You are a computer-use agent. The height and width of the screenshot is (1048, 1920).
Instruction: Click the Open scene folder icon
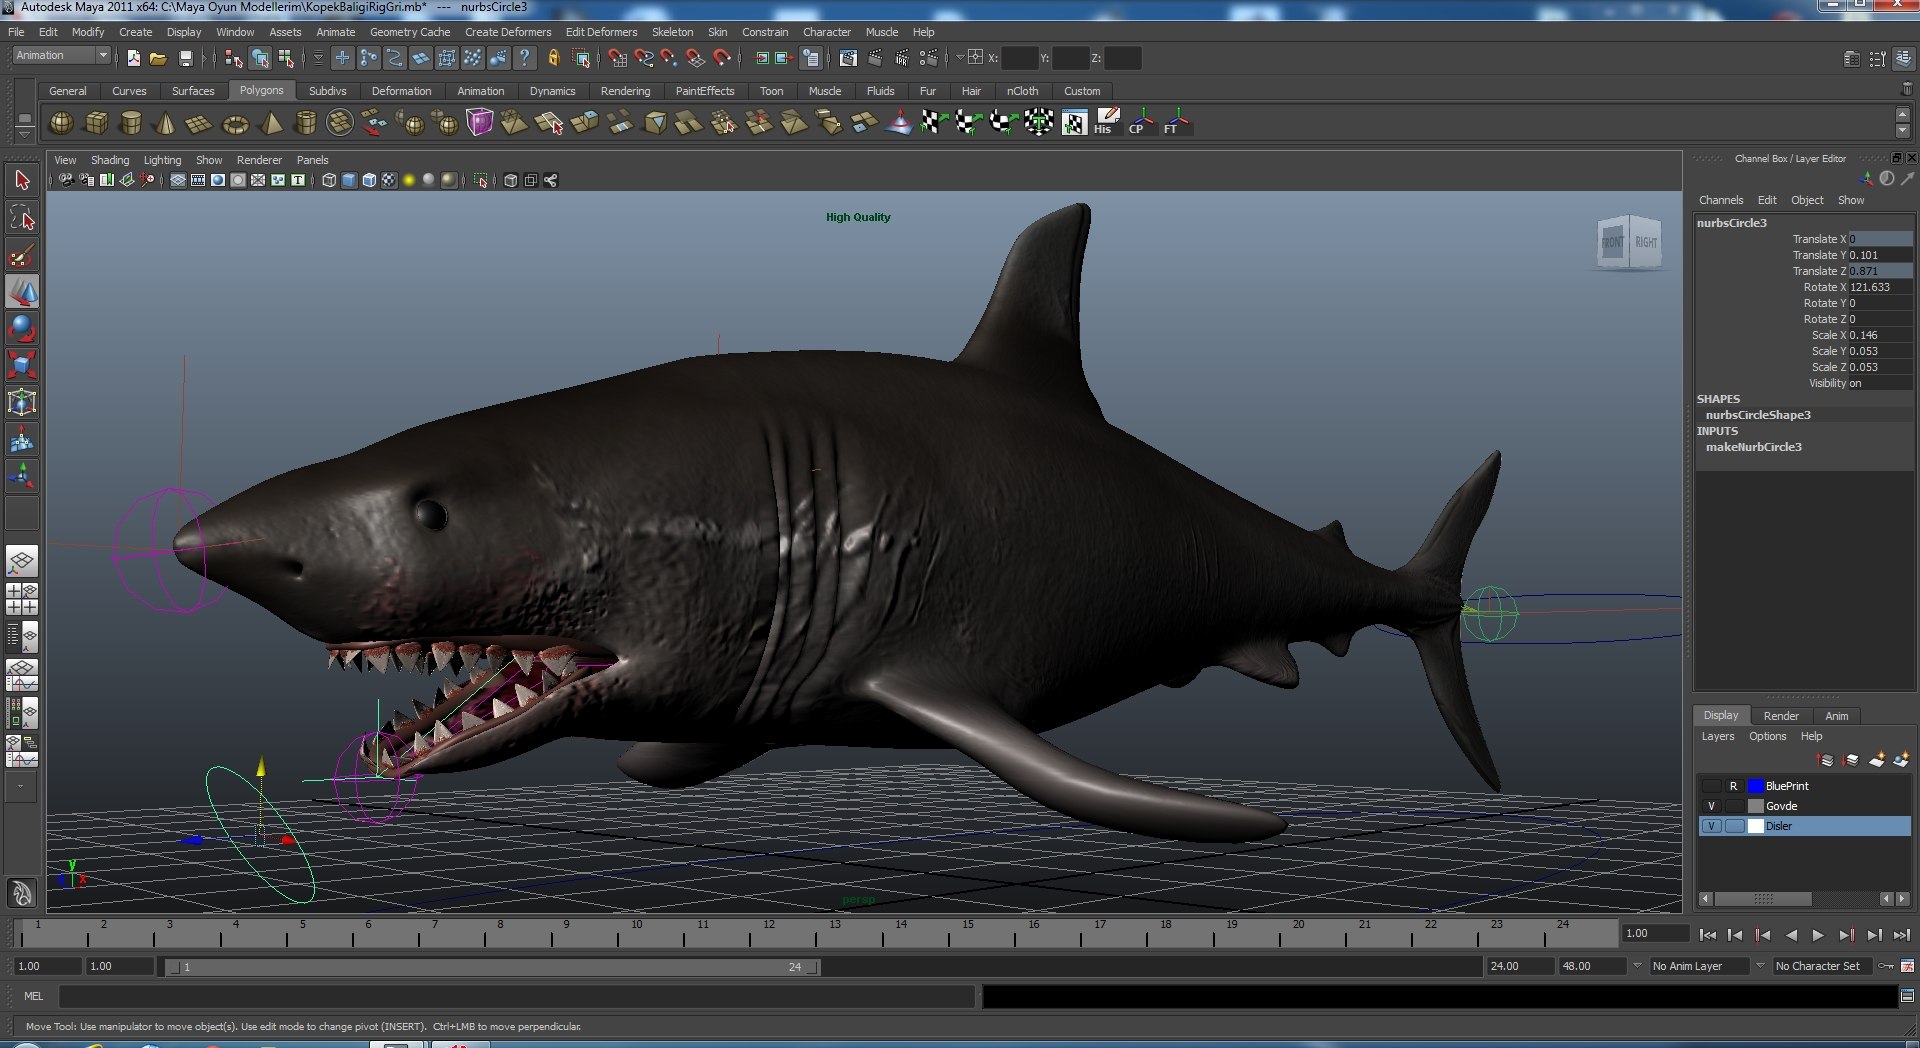tap(158, 58)
